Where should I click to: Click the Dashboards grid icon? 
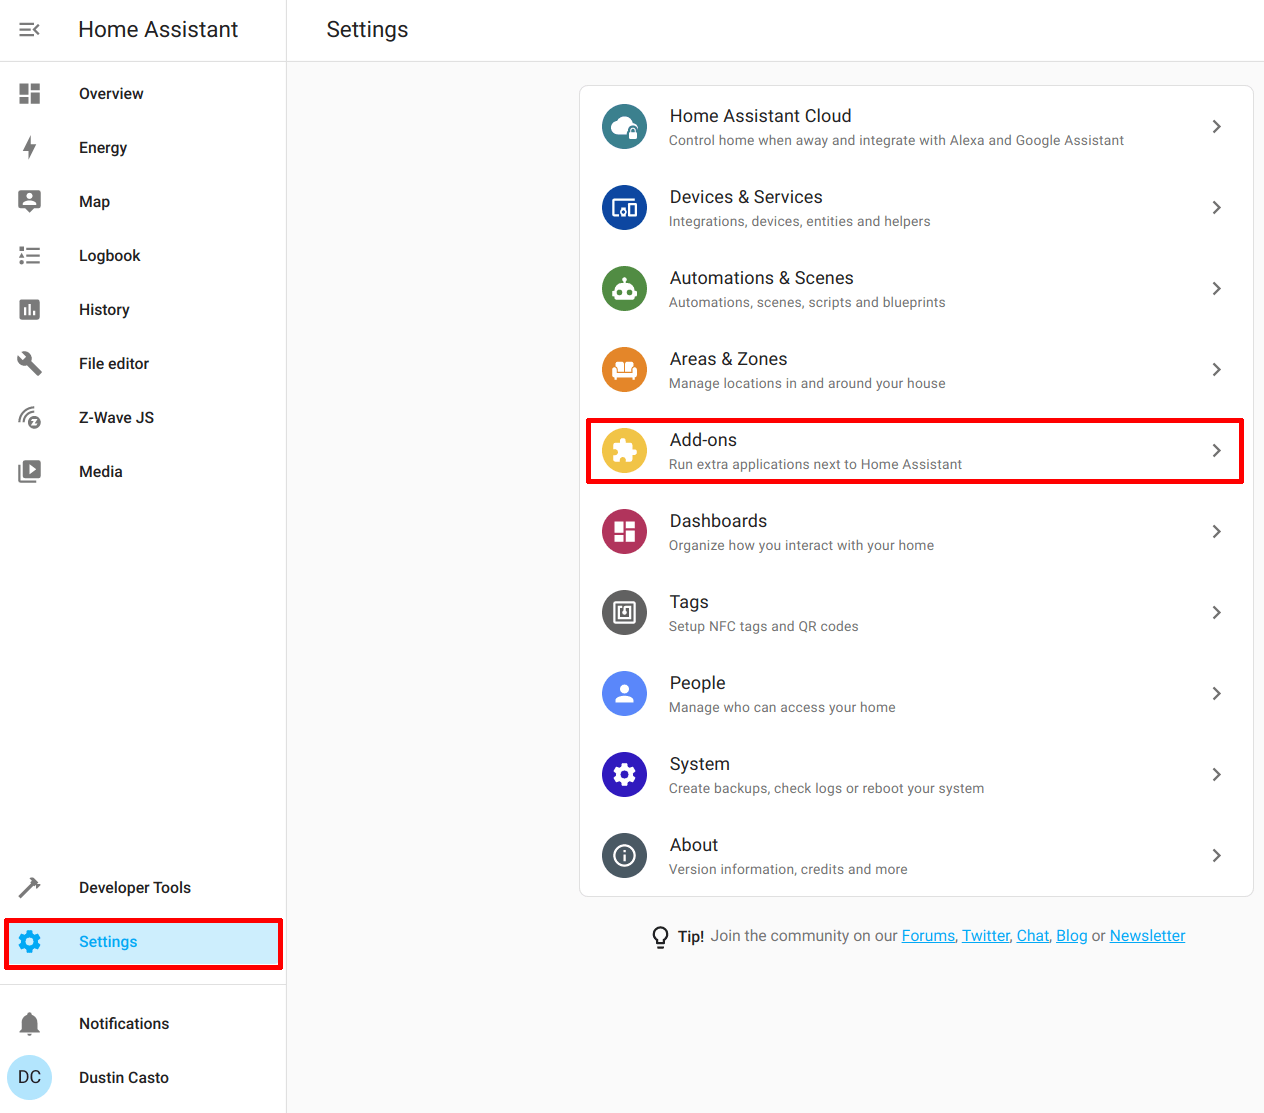[x=624, y=531]
